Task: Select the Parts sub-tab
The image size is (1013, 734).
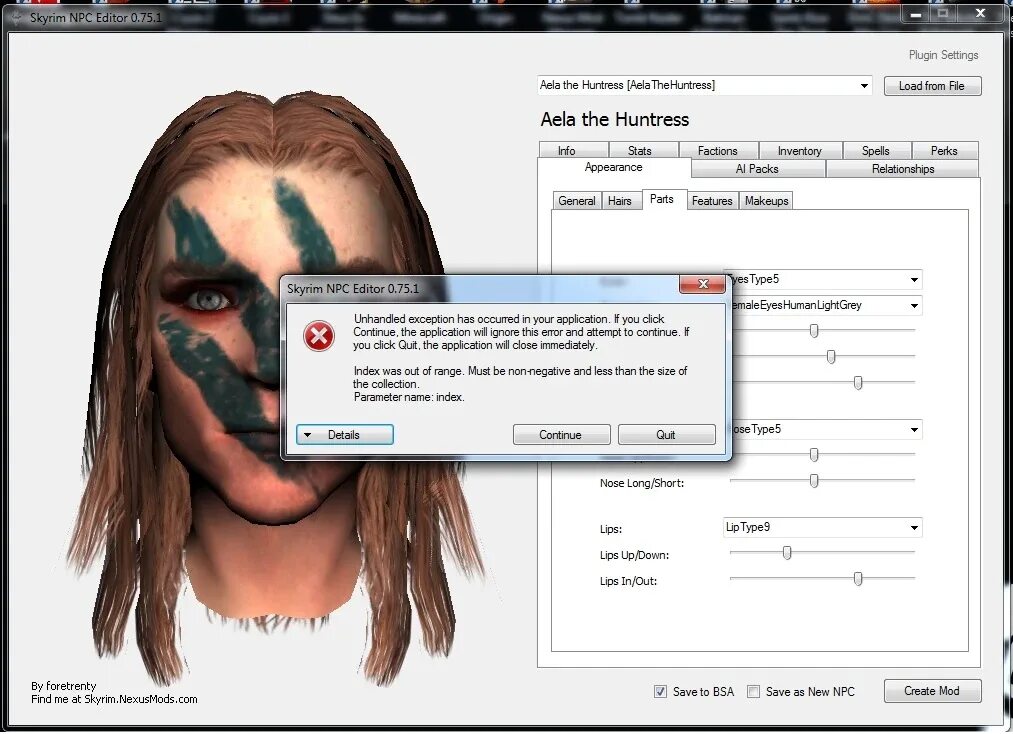Action: pos(662,199)
